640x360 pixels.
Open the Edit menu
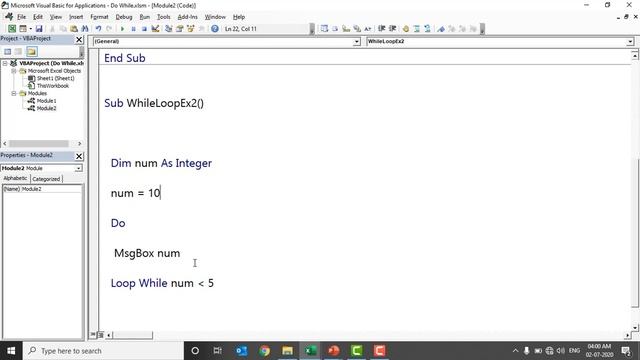[x=38, y=17]
